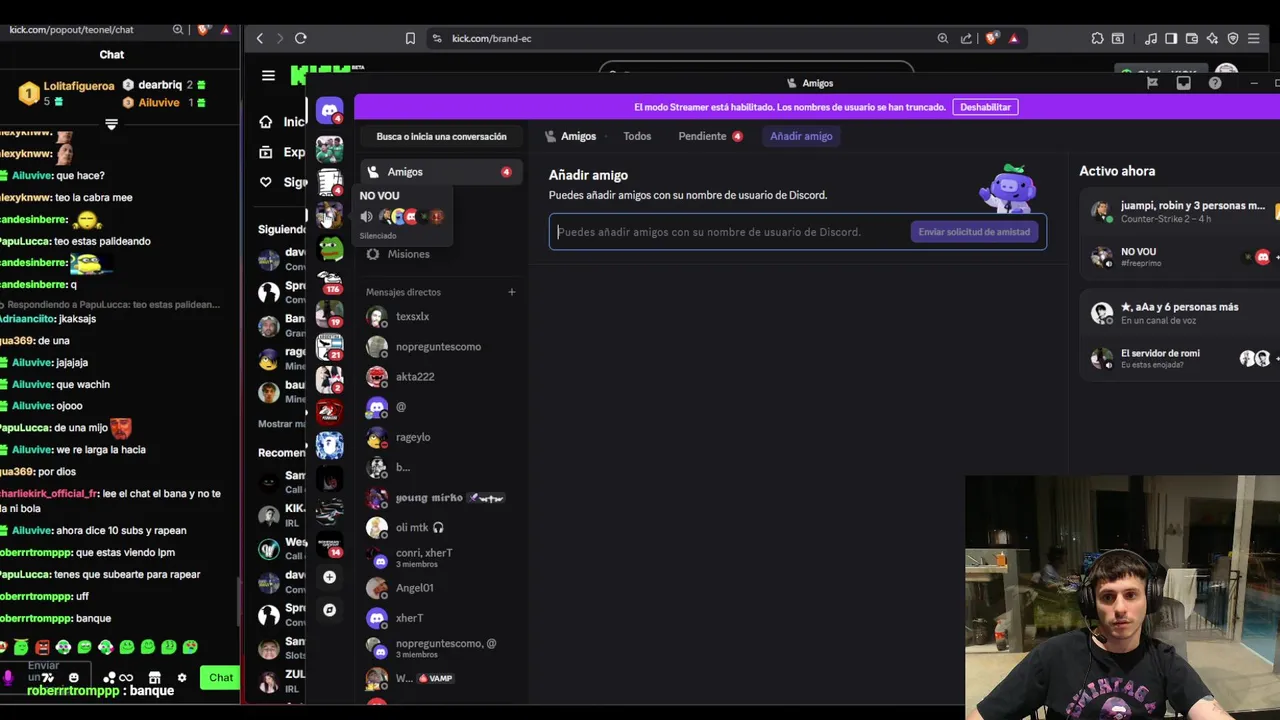Click Deshabilitar streamer mode button
The image size is (1280, 720).
click(985, 107)
